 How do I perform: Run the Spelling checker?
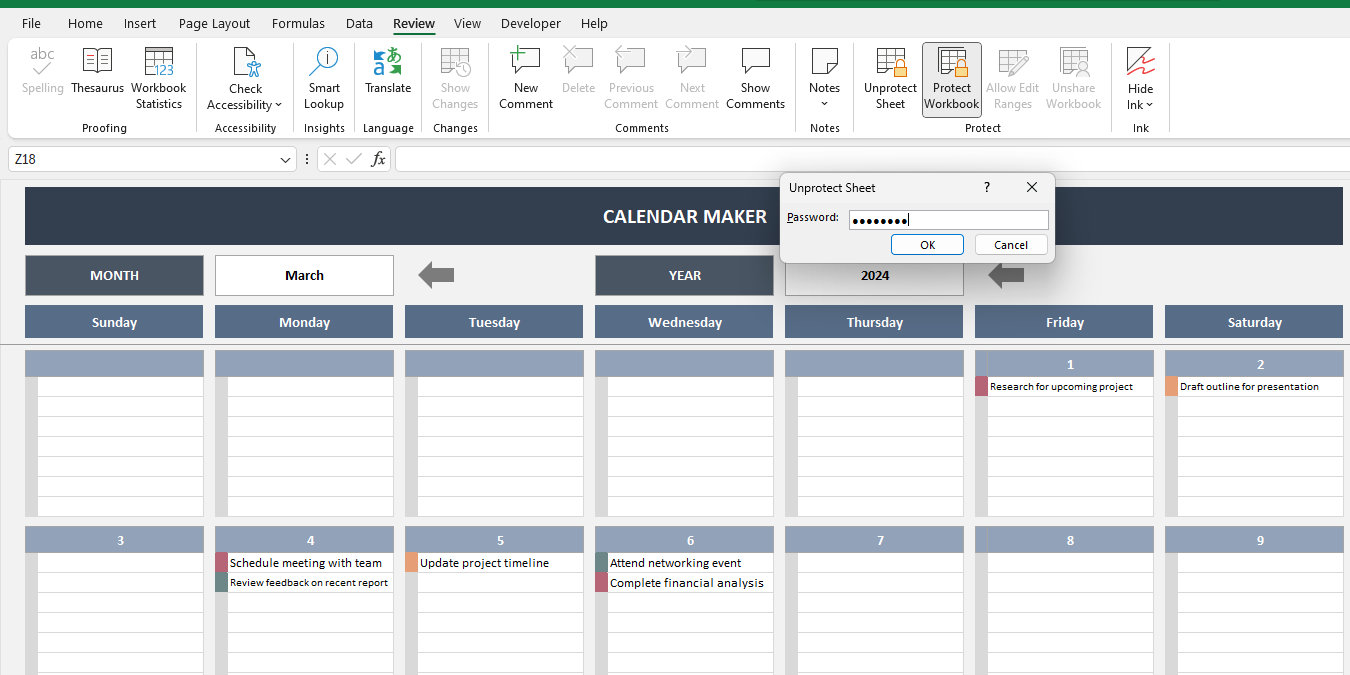click(x=42, y=75)
